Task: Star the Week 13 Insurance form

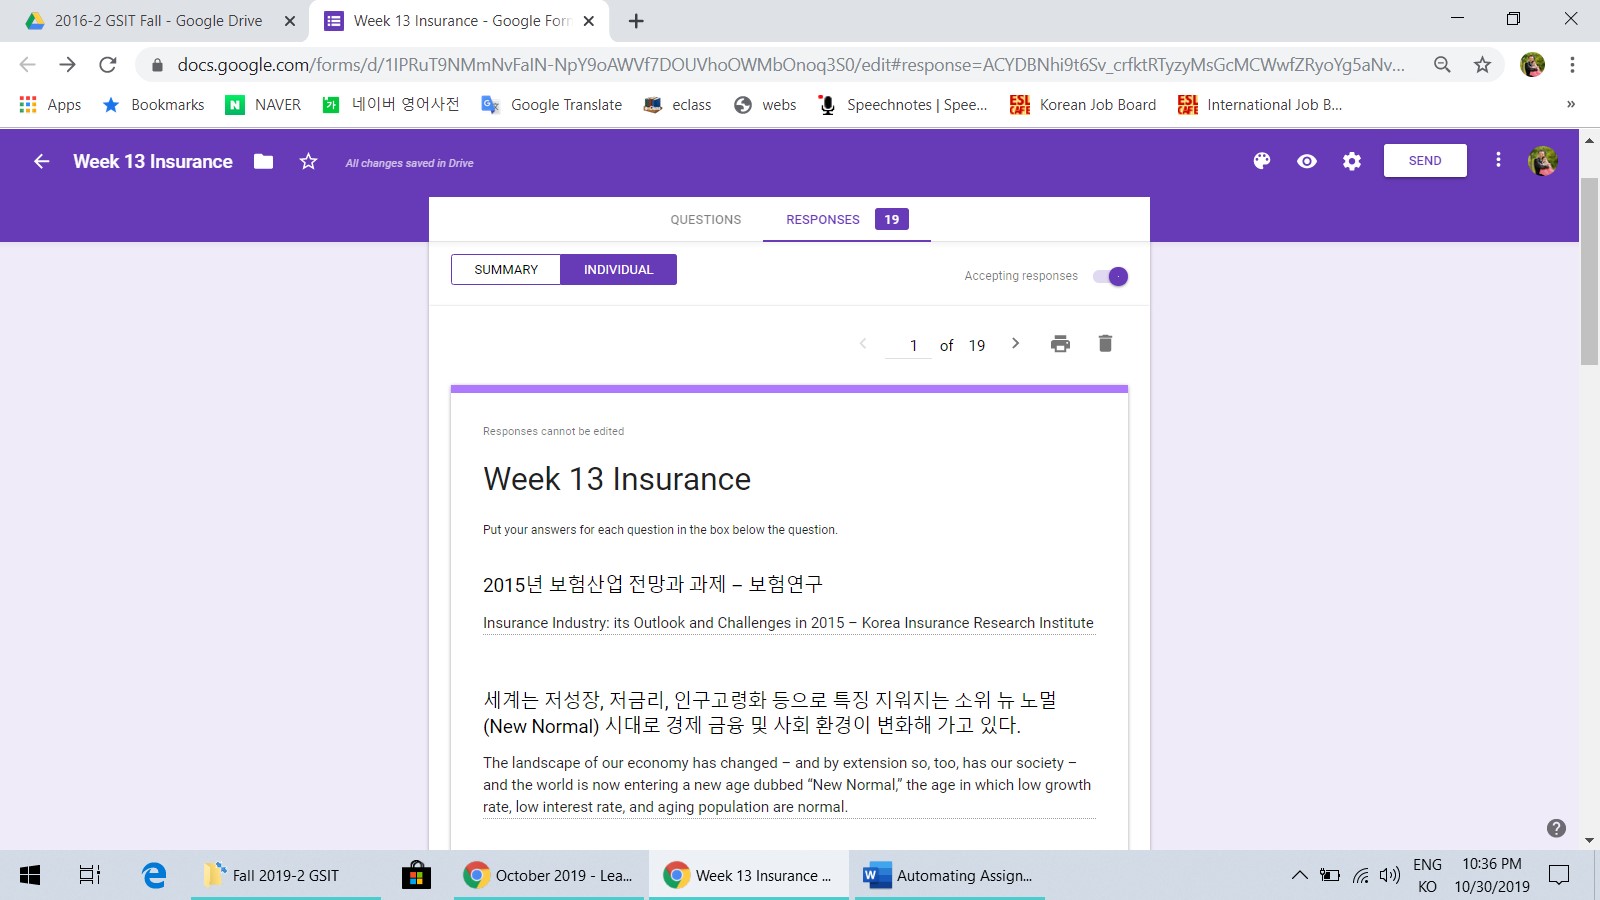Action: pos(308,161)
